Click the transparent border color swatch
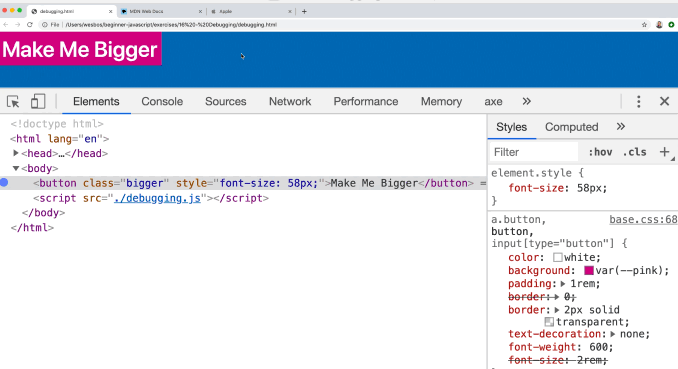Screen dimensions: 678x369 pyautogui.click(x=549, y=322)
